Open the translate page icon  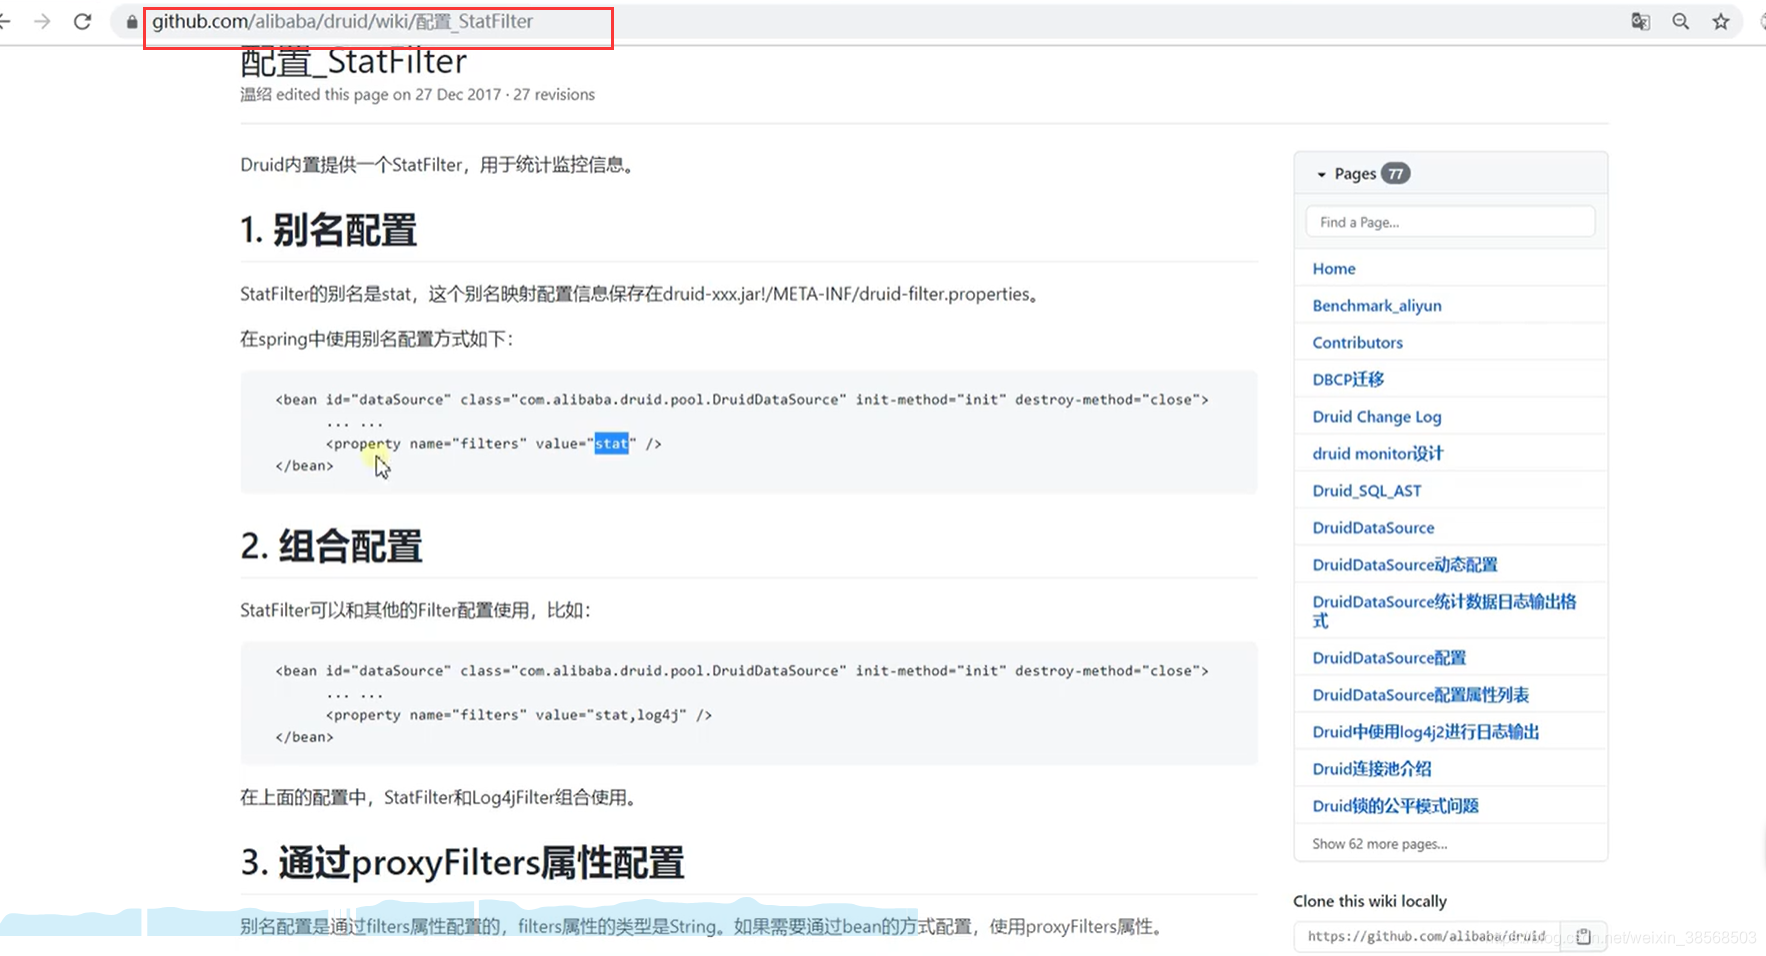coord(1640,21)
